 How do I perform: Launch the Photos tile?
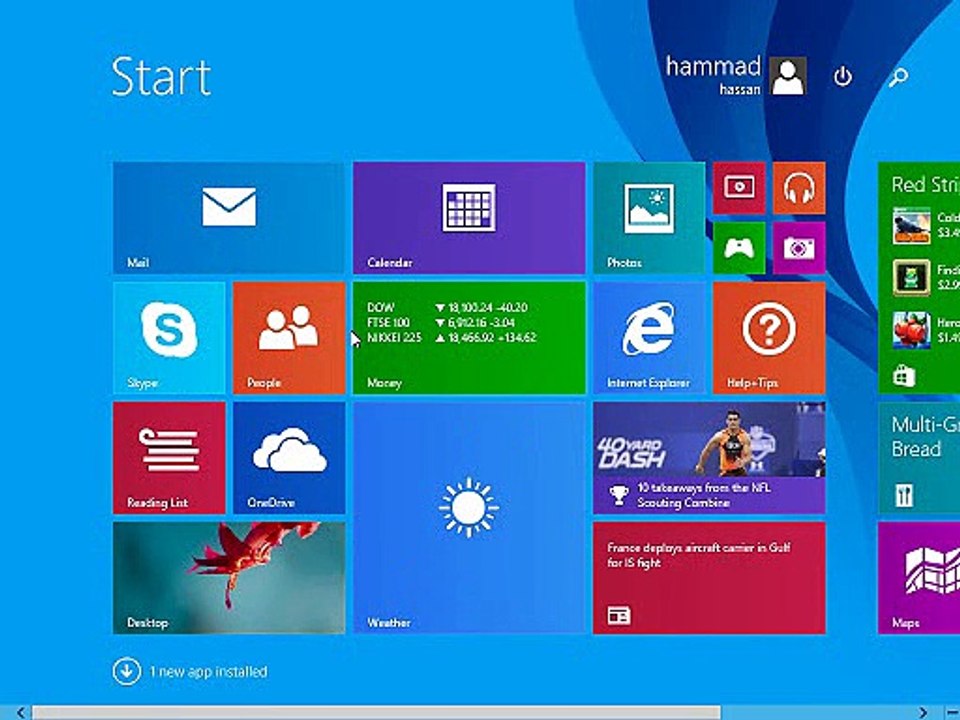pos(649,217)
